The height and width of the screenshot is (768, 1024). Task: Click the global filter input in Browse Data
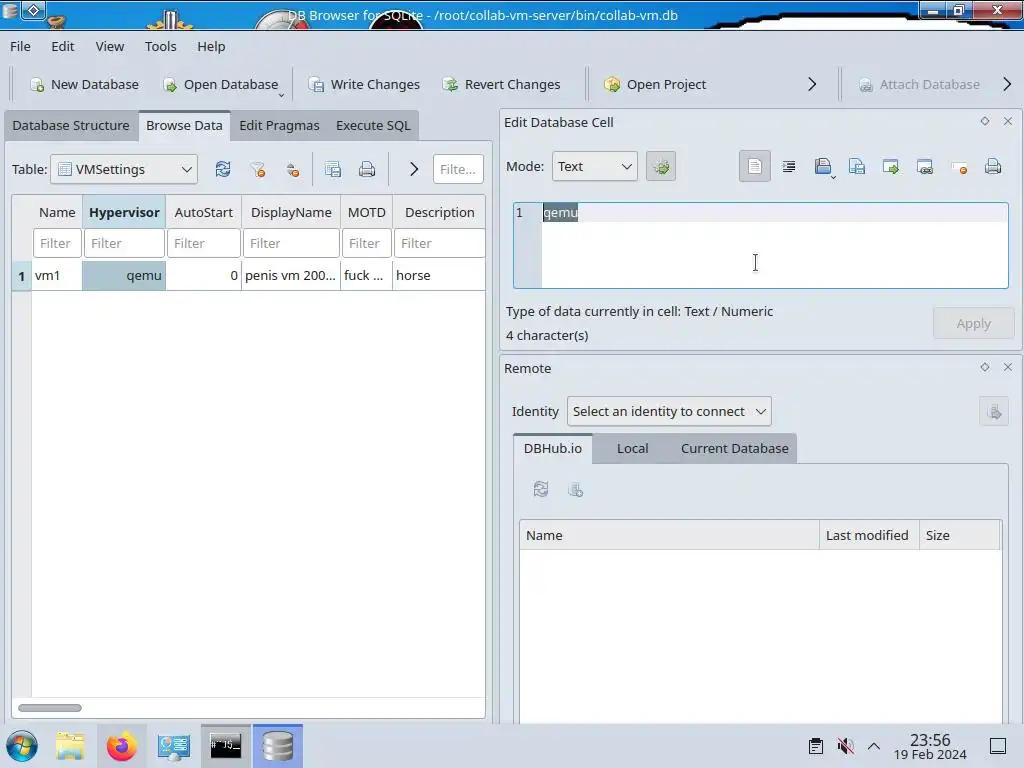pyautogui.click(x=458, y=169)
